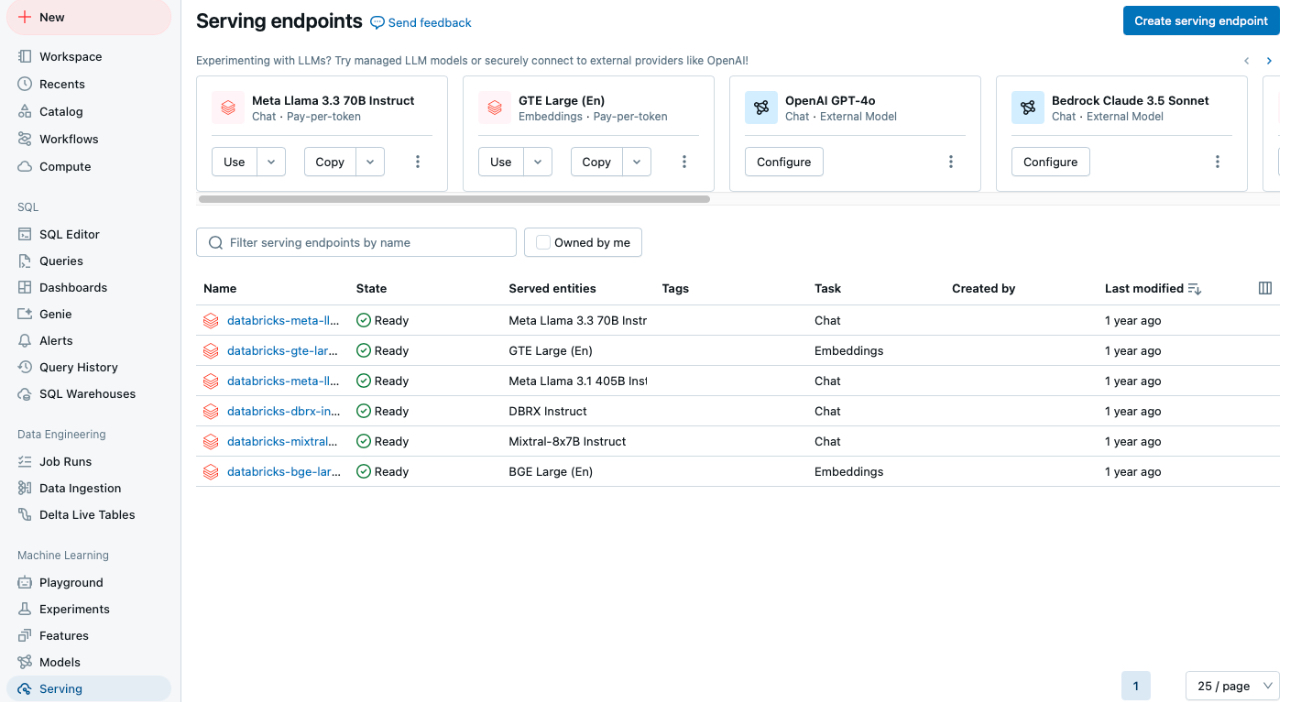1290x702 pixels.
Task: Expand the Copy dropdown on Meta Llama card
Action: click(x=370, y=162)
